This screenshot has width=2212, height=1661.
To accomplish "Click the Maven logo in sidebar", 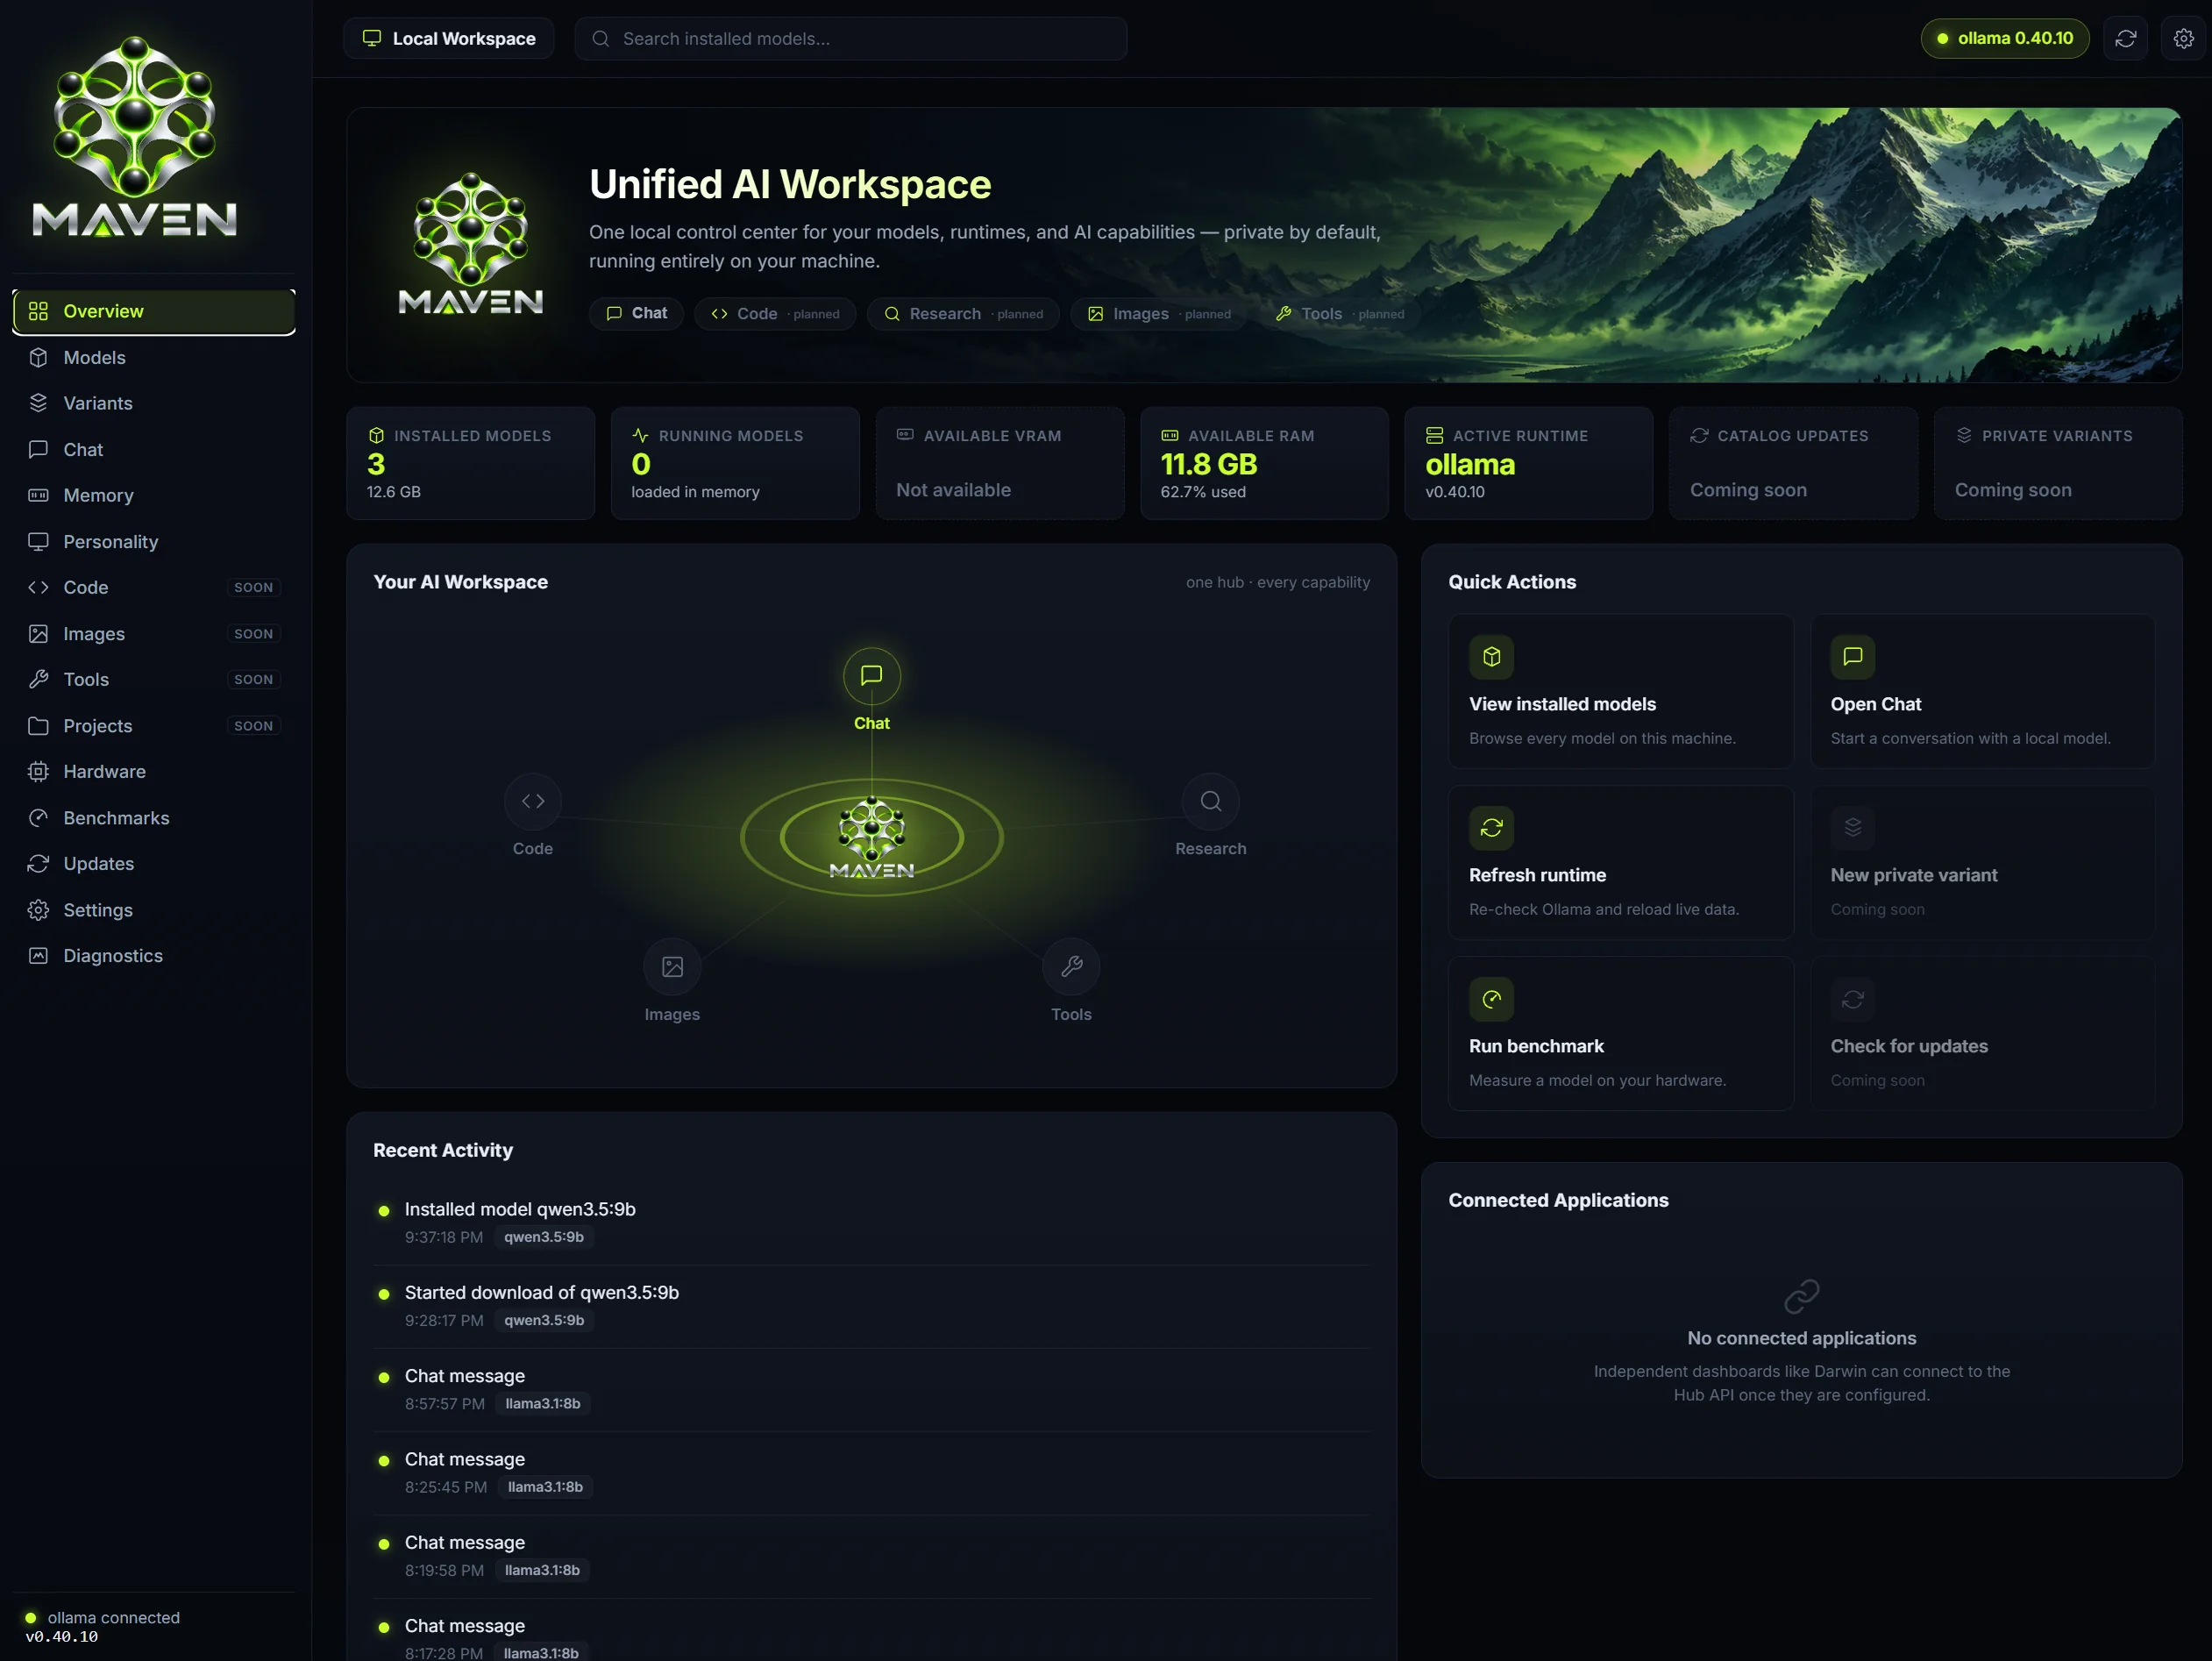I will click(134, 137).
